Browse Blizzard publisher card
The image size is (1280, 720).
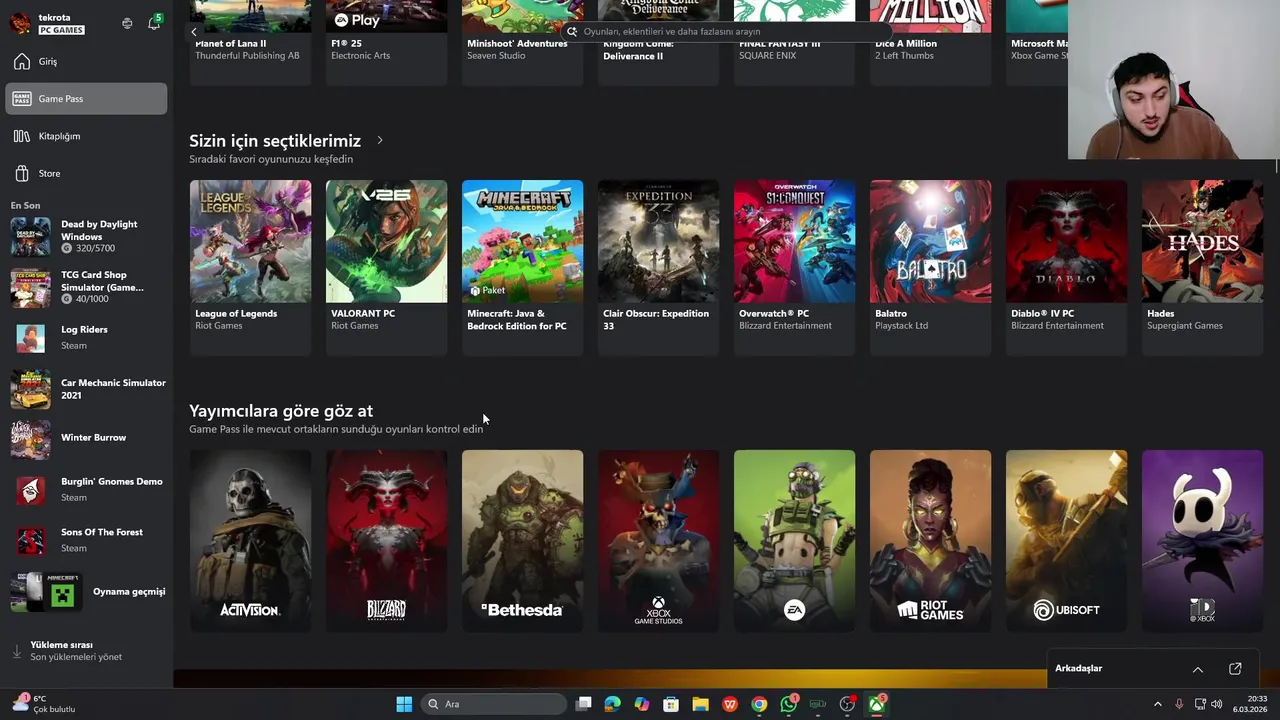tap(386, 541)
